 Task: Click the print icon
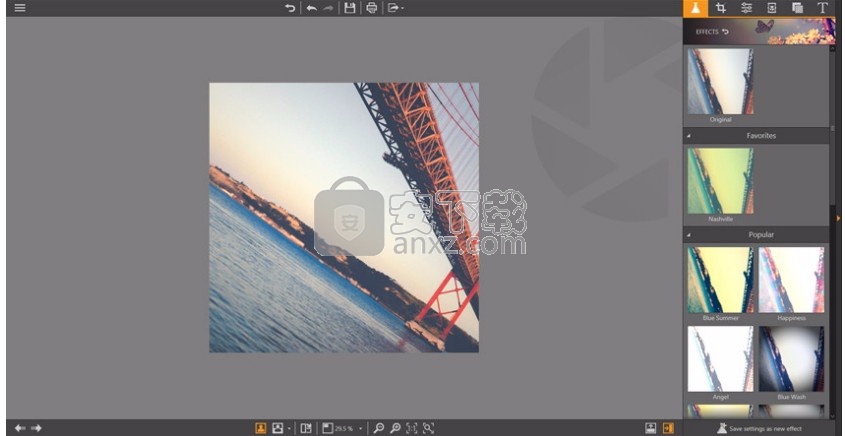(x=371, y=8)
